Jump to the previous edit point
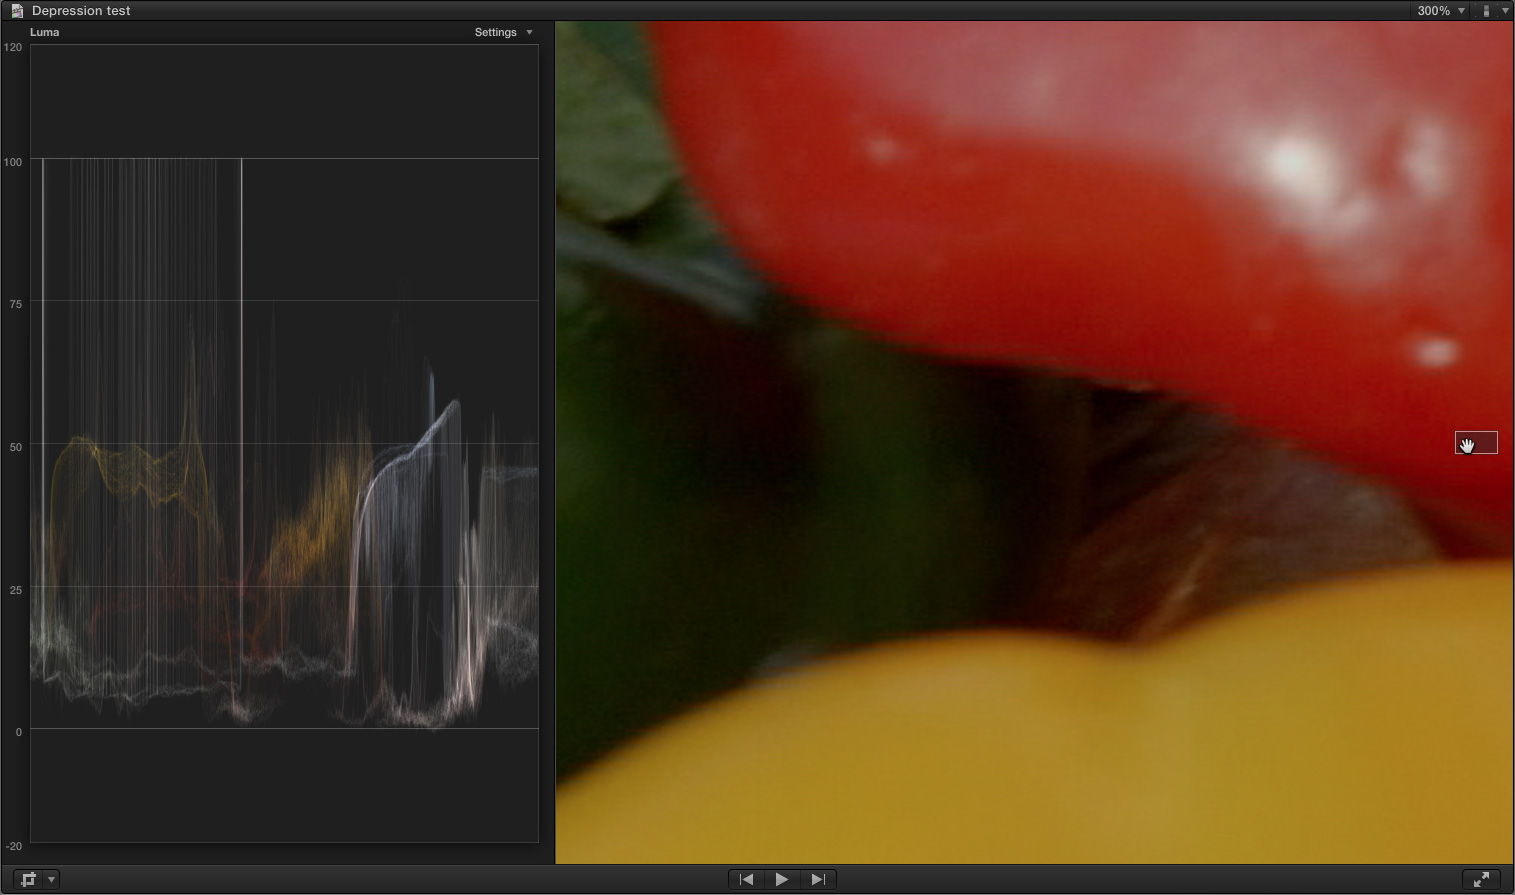Screen dimensions: 1515x895 click(746, 879)
